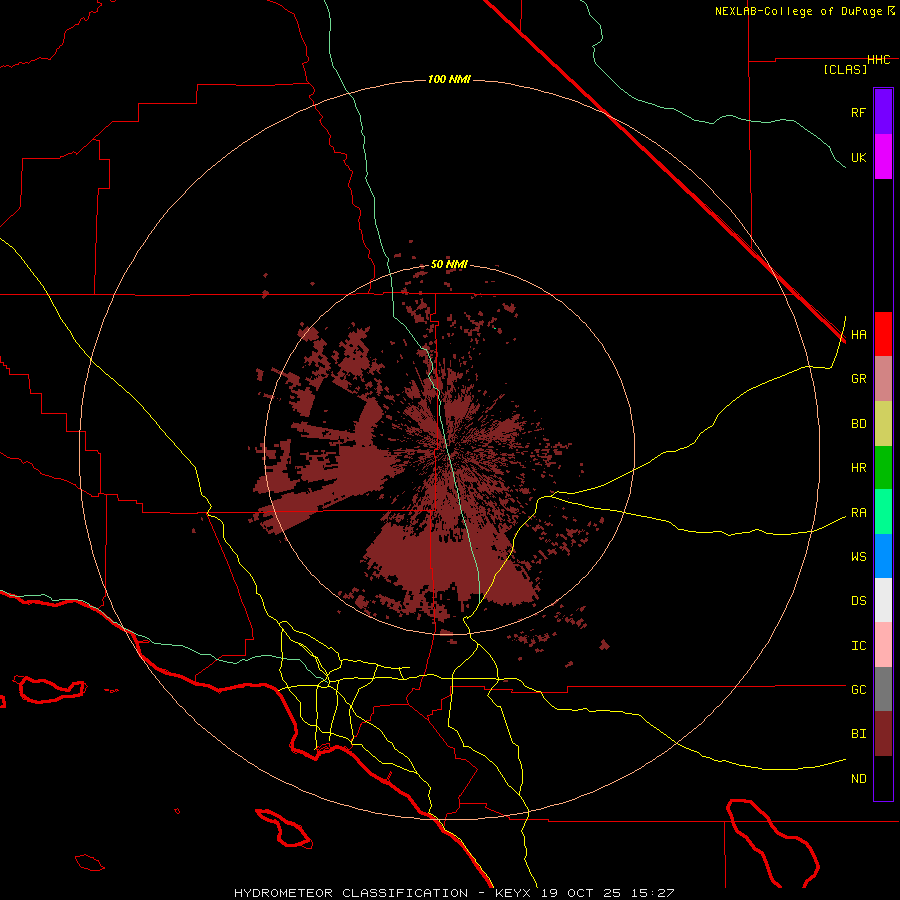This screenshot has height=900, width=900.
Task: Click the GR pink-brown legend swatch
Action: coord(883,379)
